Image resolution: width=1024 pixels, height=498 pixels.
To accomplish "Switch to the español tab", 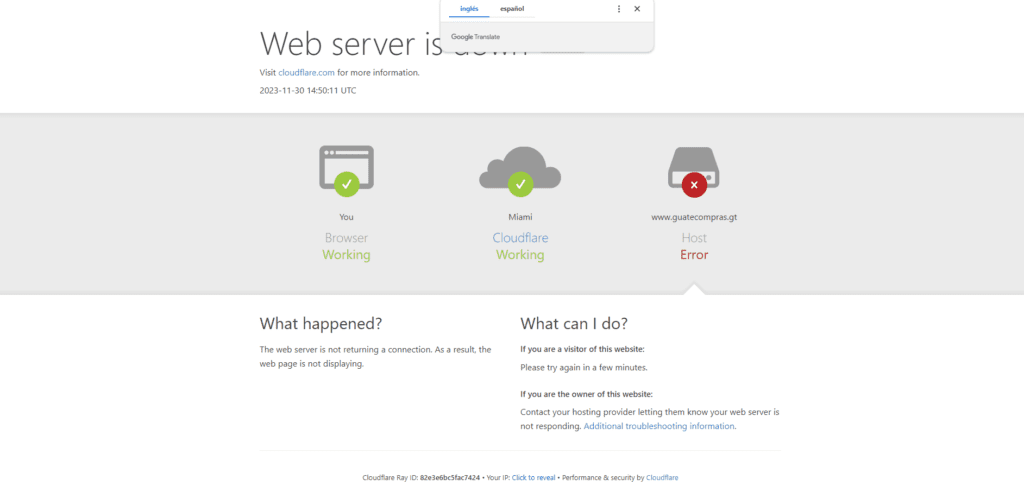I will click(x=512, y=9).
